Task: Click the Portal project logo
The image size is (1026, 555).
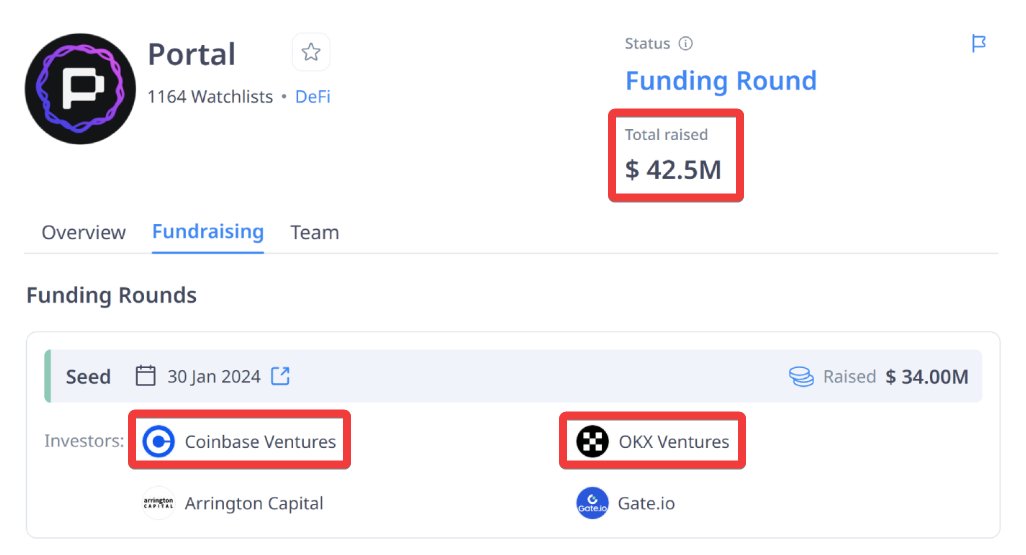Action: click(x=80, y=88)
